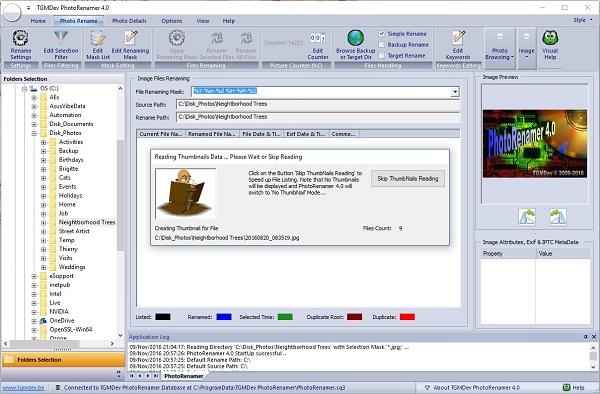Open Edit Selection Filter
This screenshot has width=600, height=394.
[x=61, y=45]
